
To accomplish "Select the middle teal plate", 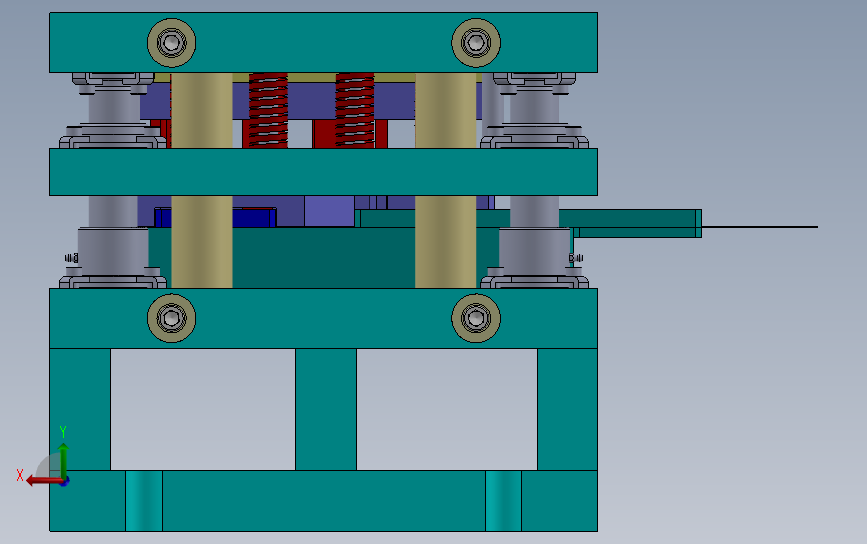I will click(323, 171).
